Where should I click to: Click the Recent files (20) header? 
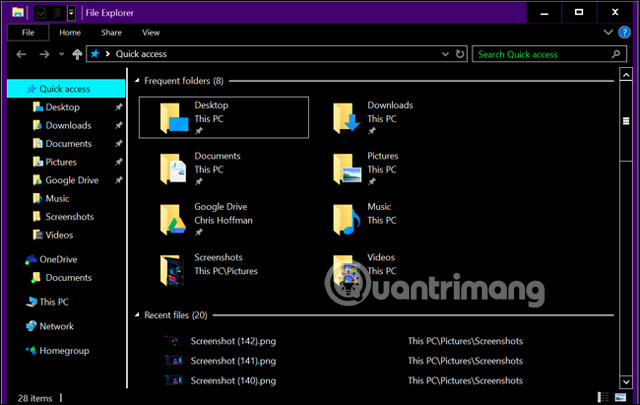tap(176, 315)
